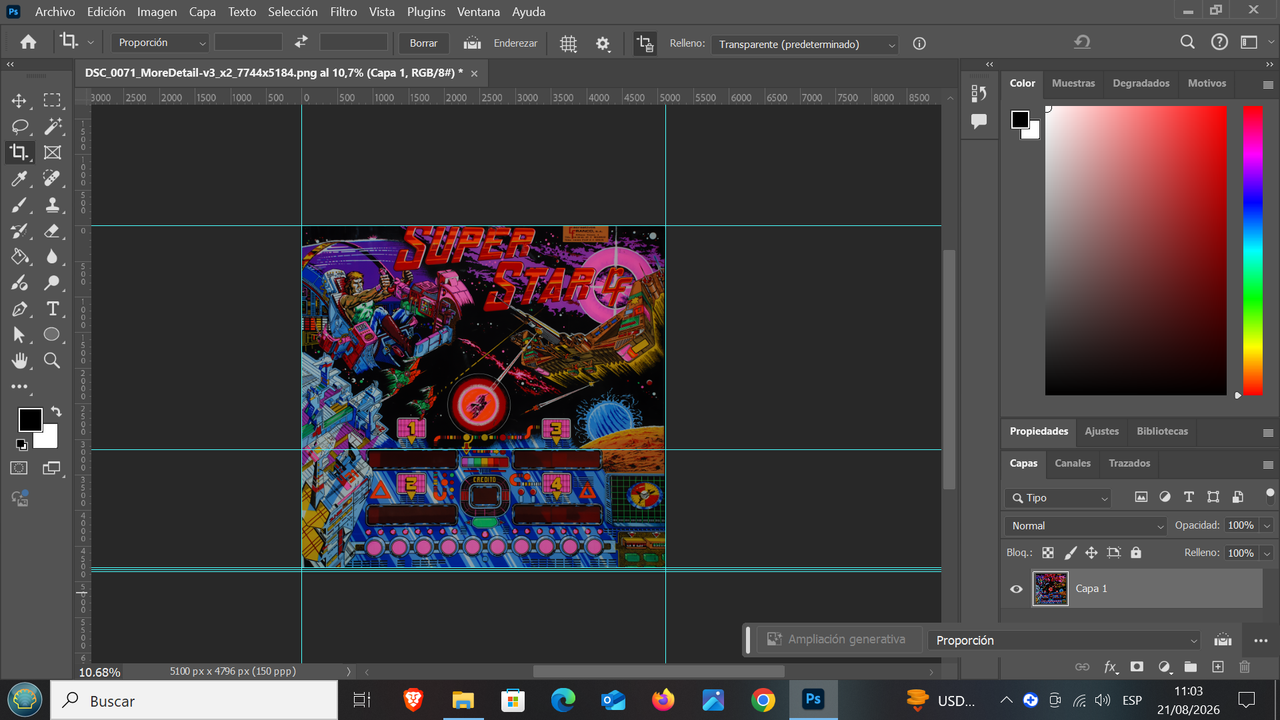This screenshot has width=1280, height=720.
Task: Open the layer blend mode Normal dropdown
Action: pos(1086,526)
